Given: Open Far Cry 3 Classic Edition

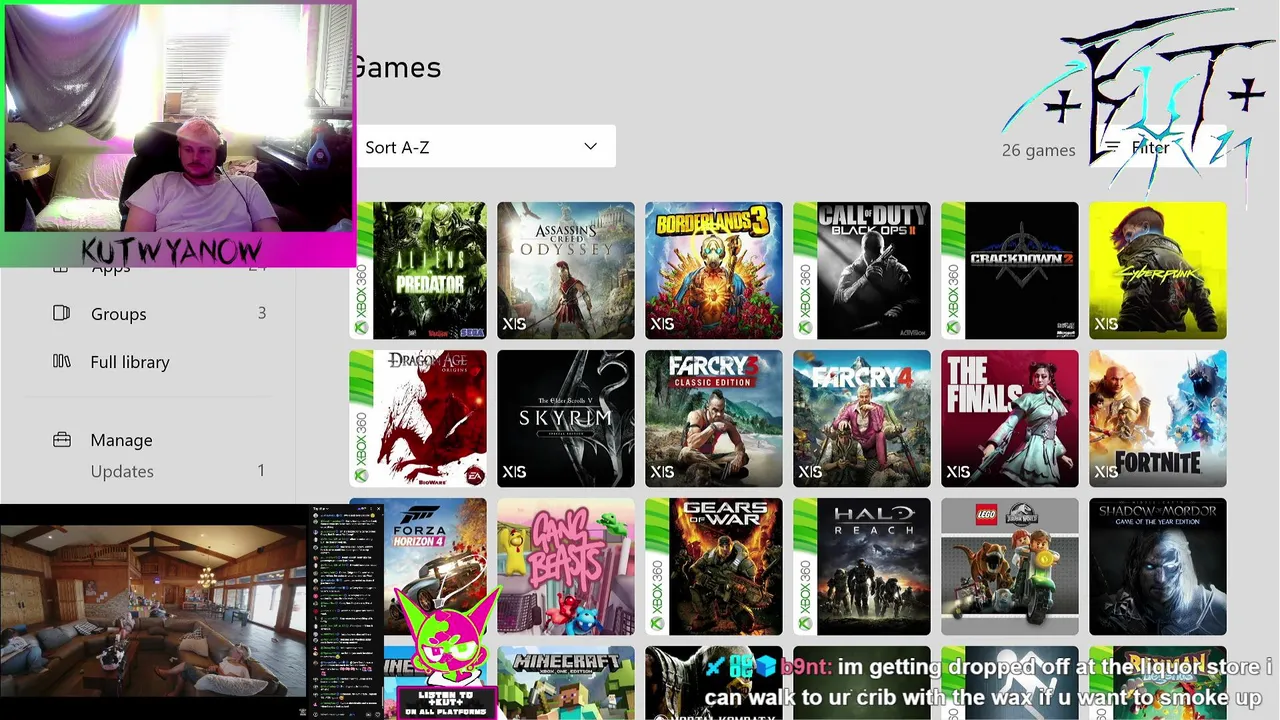Looking at the screenshot, I should point(714,419).
